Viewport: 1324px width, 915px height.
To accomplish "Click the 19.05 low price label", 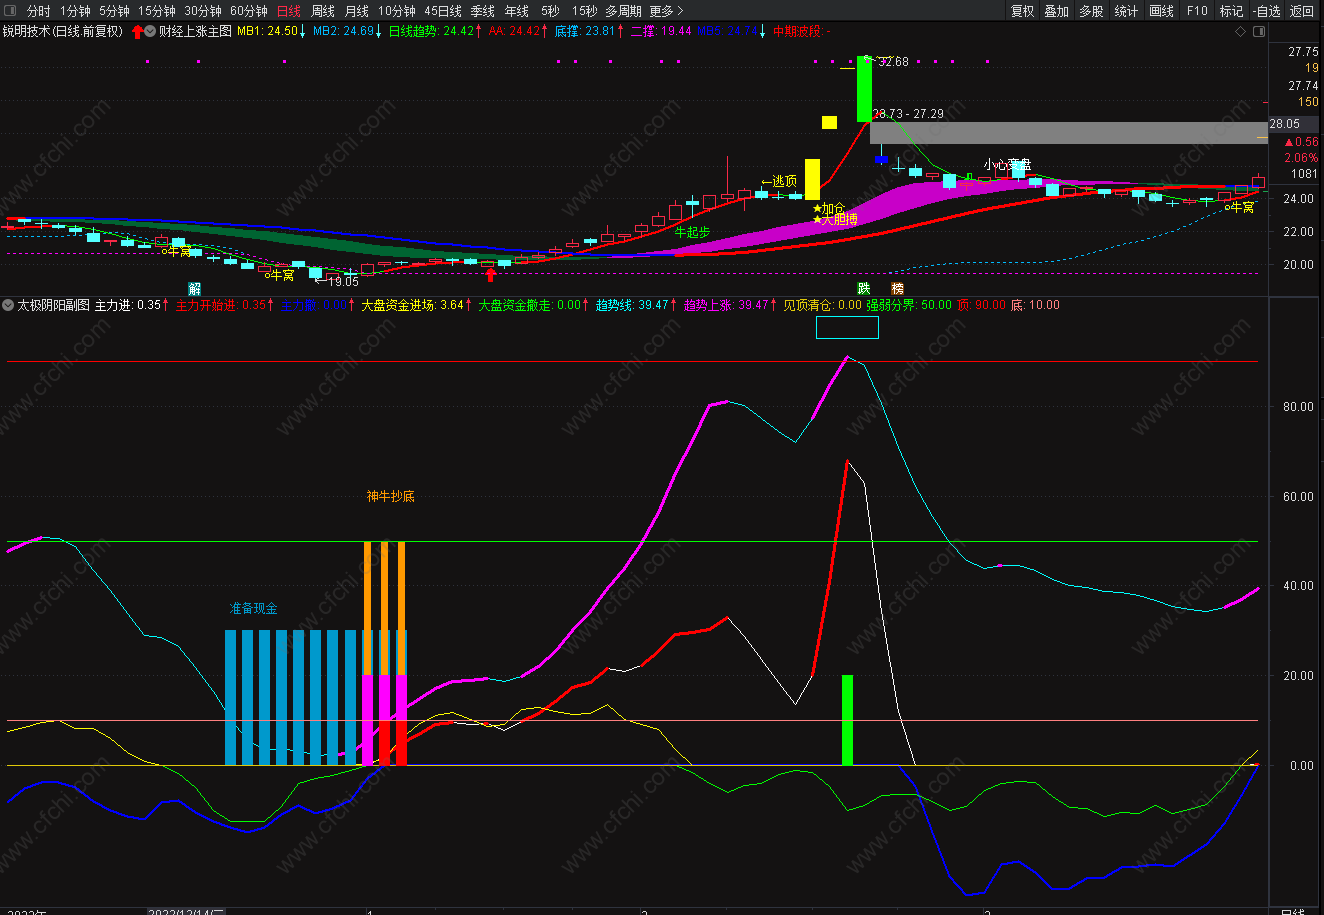I will tap(336, 281).
